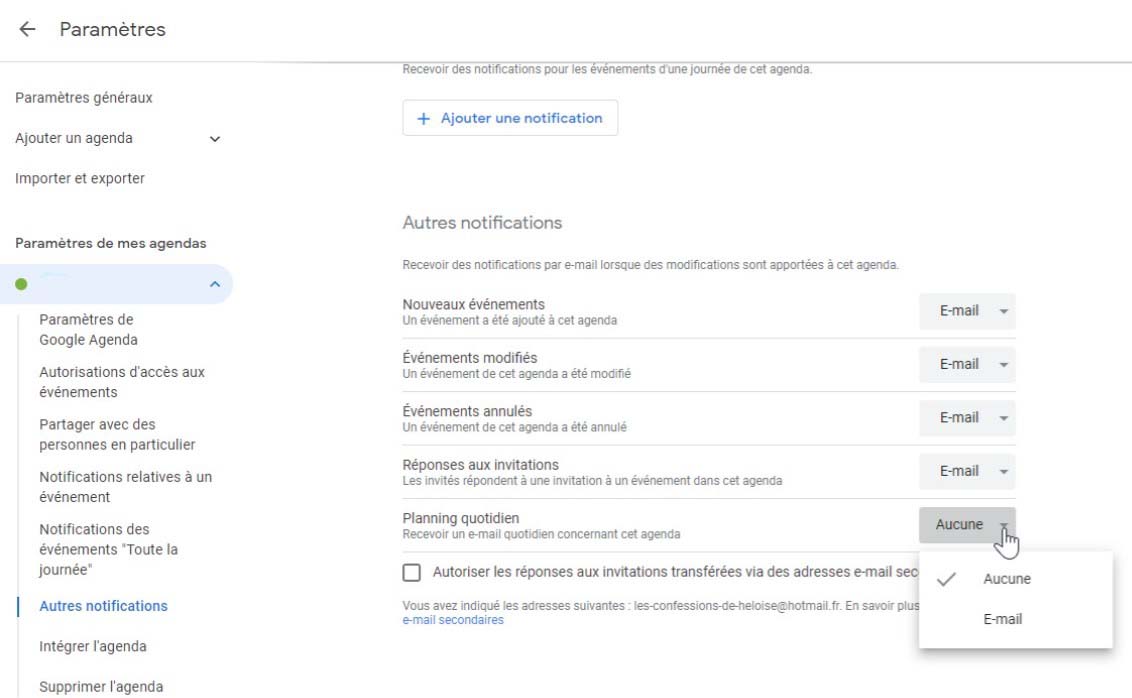Open the Réponses aux invitations E-mail dropdown
The height and width of the screenshot is (698, 1132).
click(x=967, y=471)
